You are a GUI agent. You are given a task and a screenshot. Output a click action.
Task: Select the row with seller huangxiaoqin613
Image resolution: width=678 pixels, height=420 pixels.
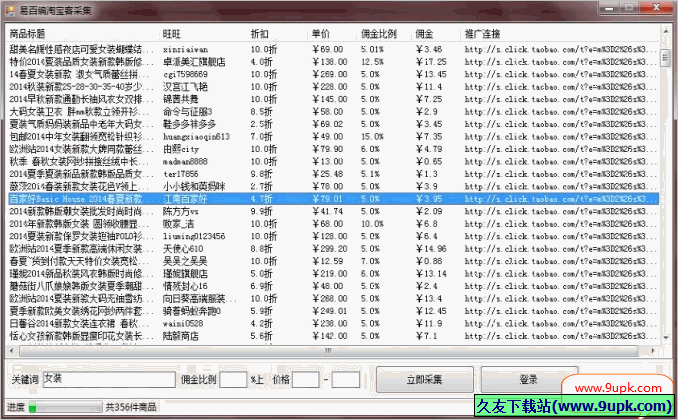[332, 137]
